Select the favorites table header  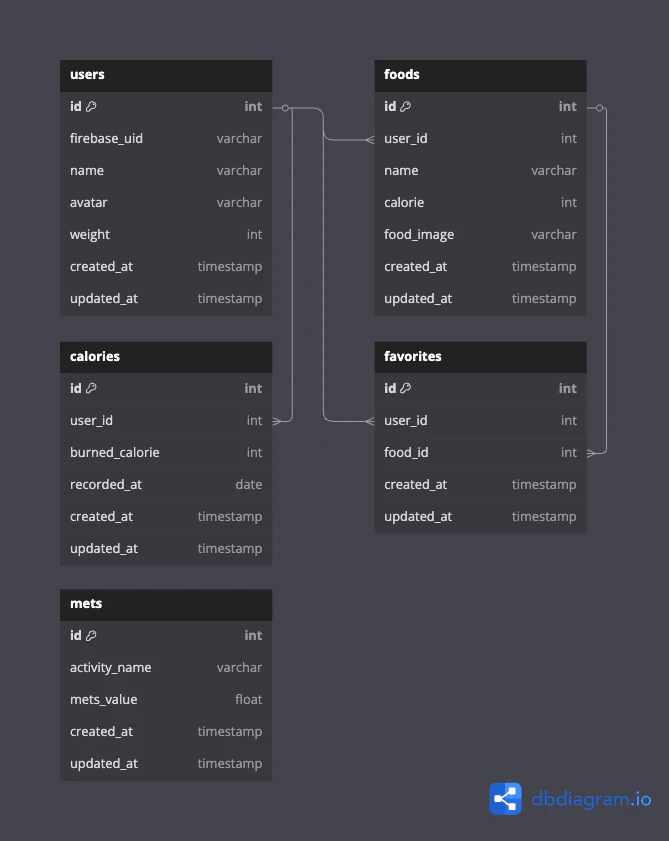point(480,357)
